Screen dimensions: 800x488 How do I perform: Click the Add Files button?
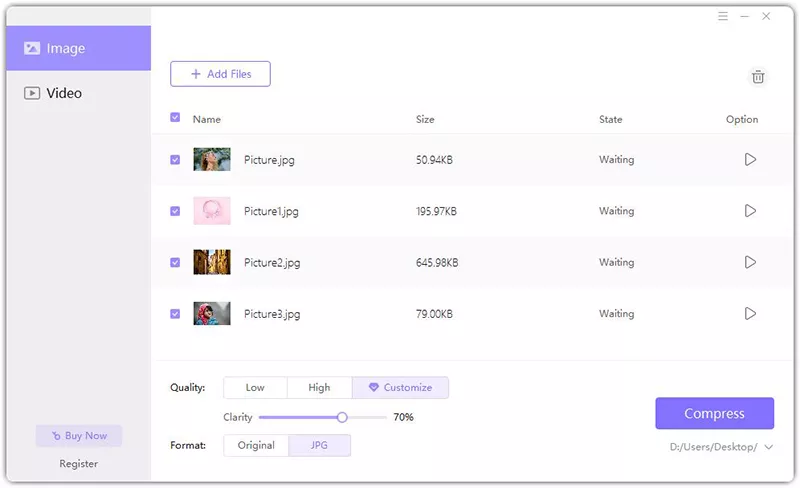pyautogui.click(x=220, y=74)
